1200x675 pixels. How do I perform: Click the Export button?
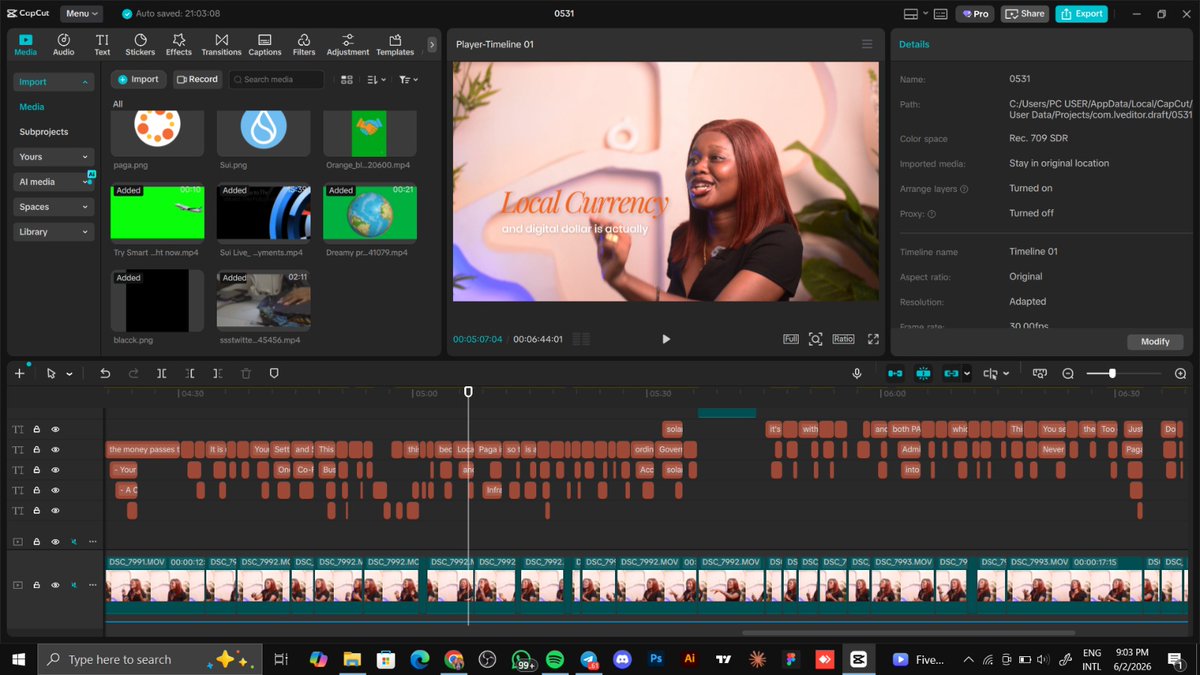pos(1082,14)
